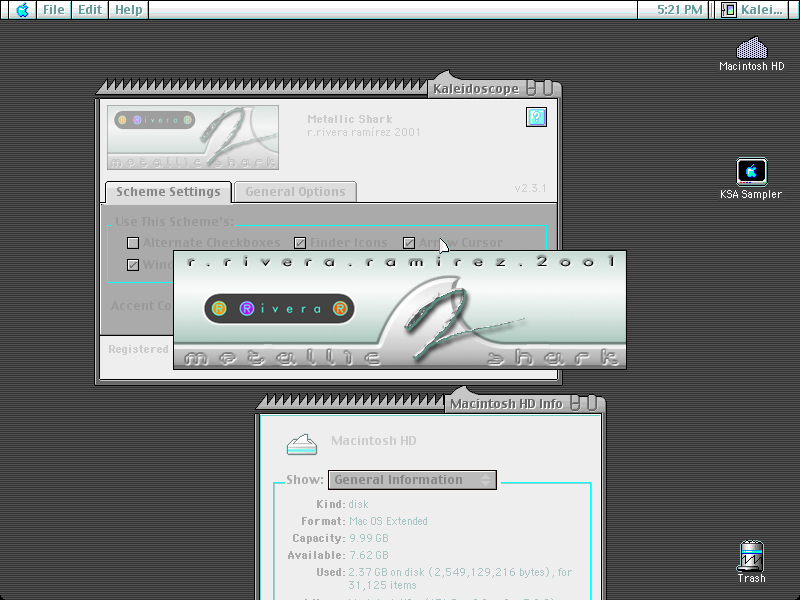The height and width of the screenshot is (600, 800).
Task: Click the Kaleidoscope window zoom button
Action: tap(548, 88)
